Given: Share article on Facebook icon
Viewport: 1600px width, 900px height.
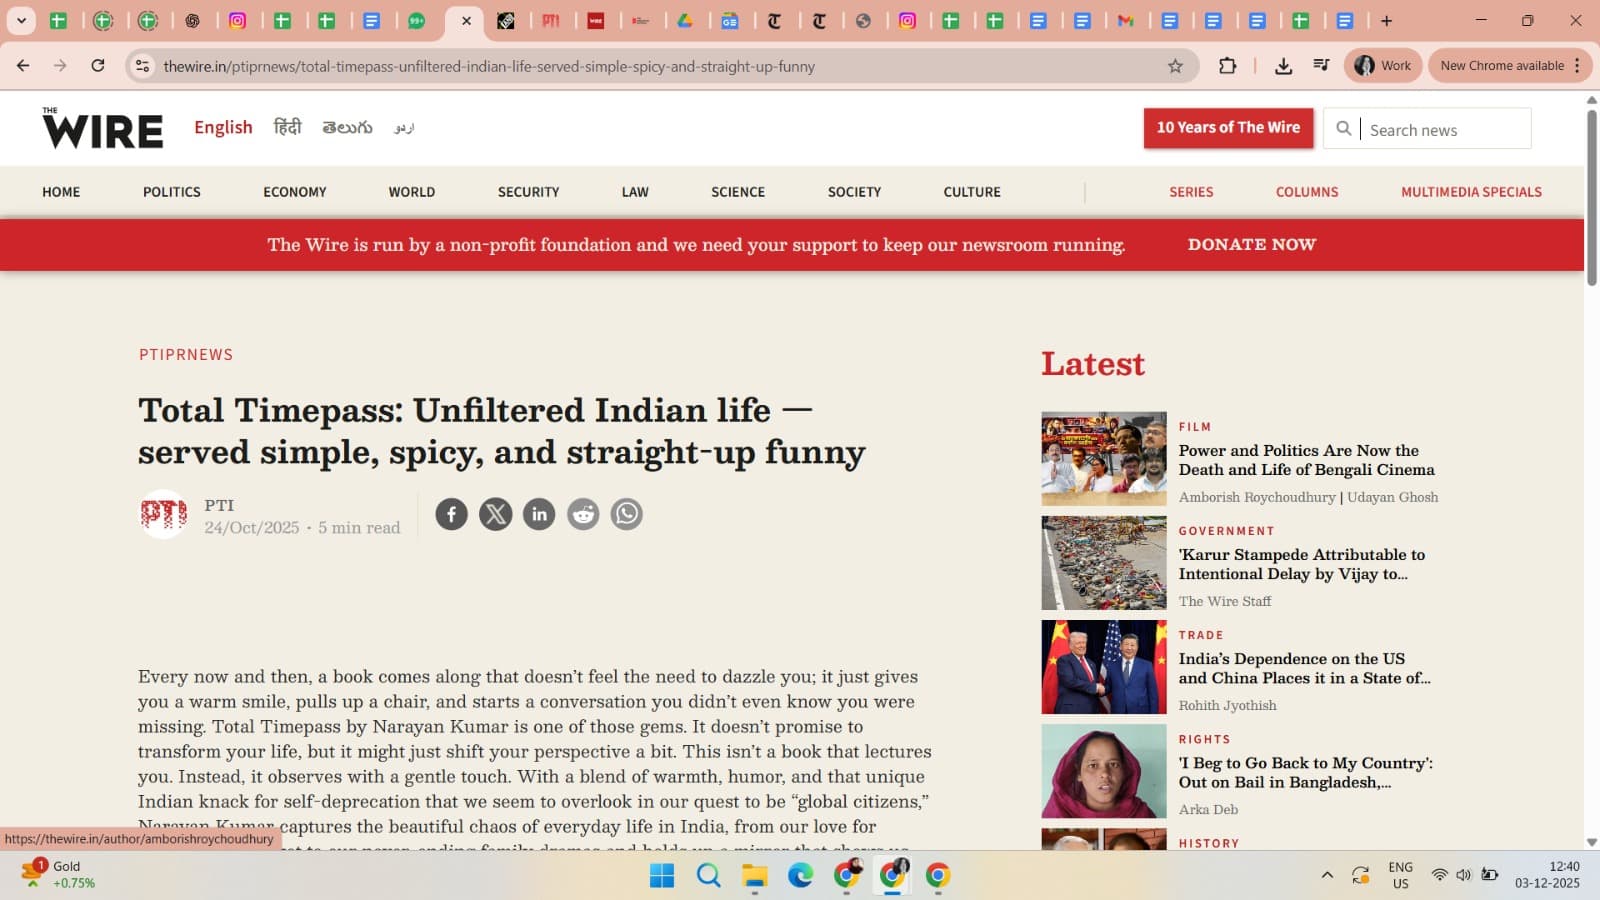Looking at the screenshot, I should (x=451, y=514).
